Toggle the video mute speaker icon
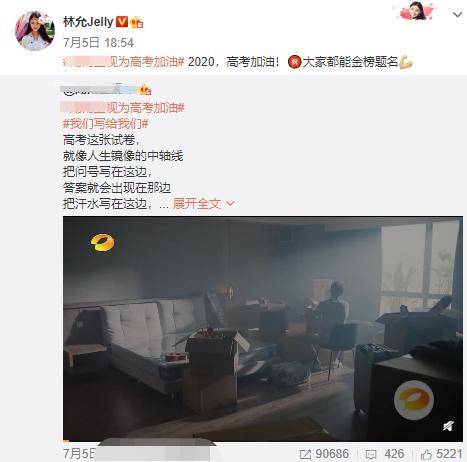Viewport: 467px width, 462px height. tap(448, 426)
